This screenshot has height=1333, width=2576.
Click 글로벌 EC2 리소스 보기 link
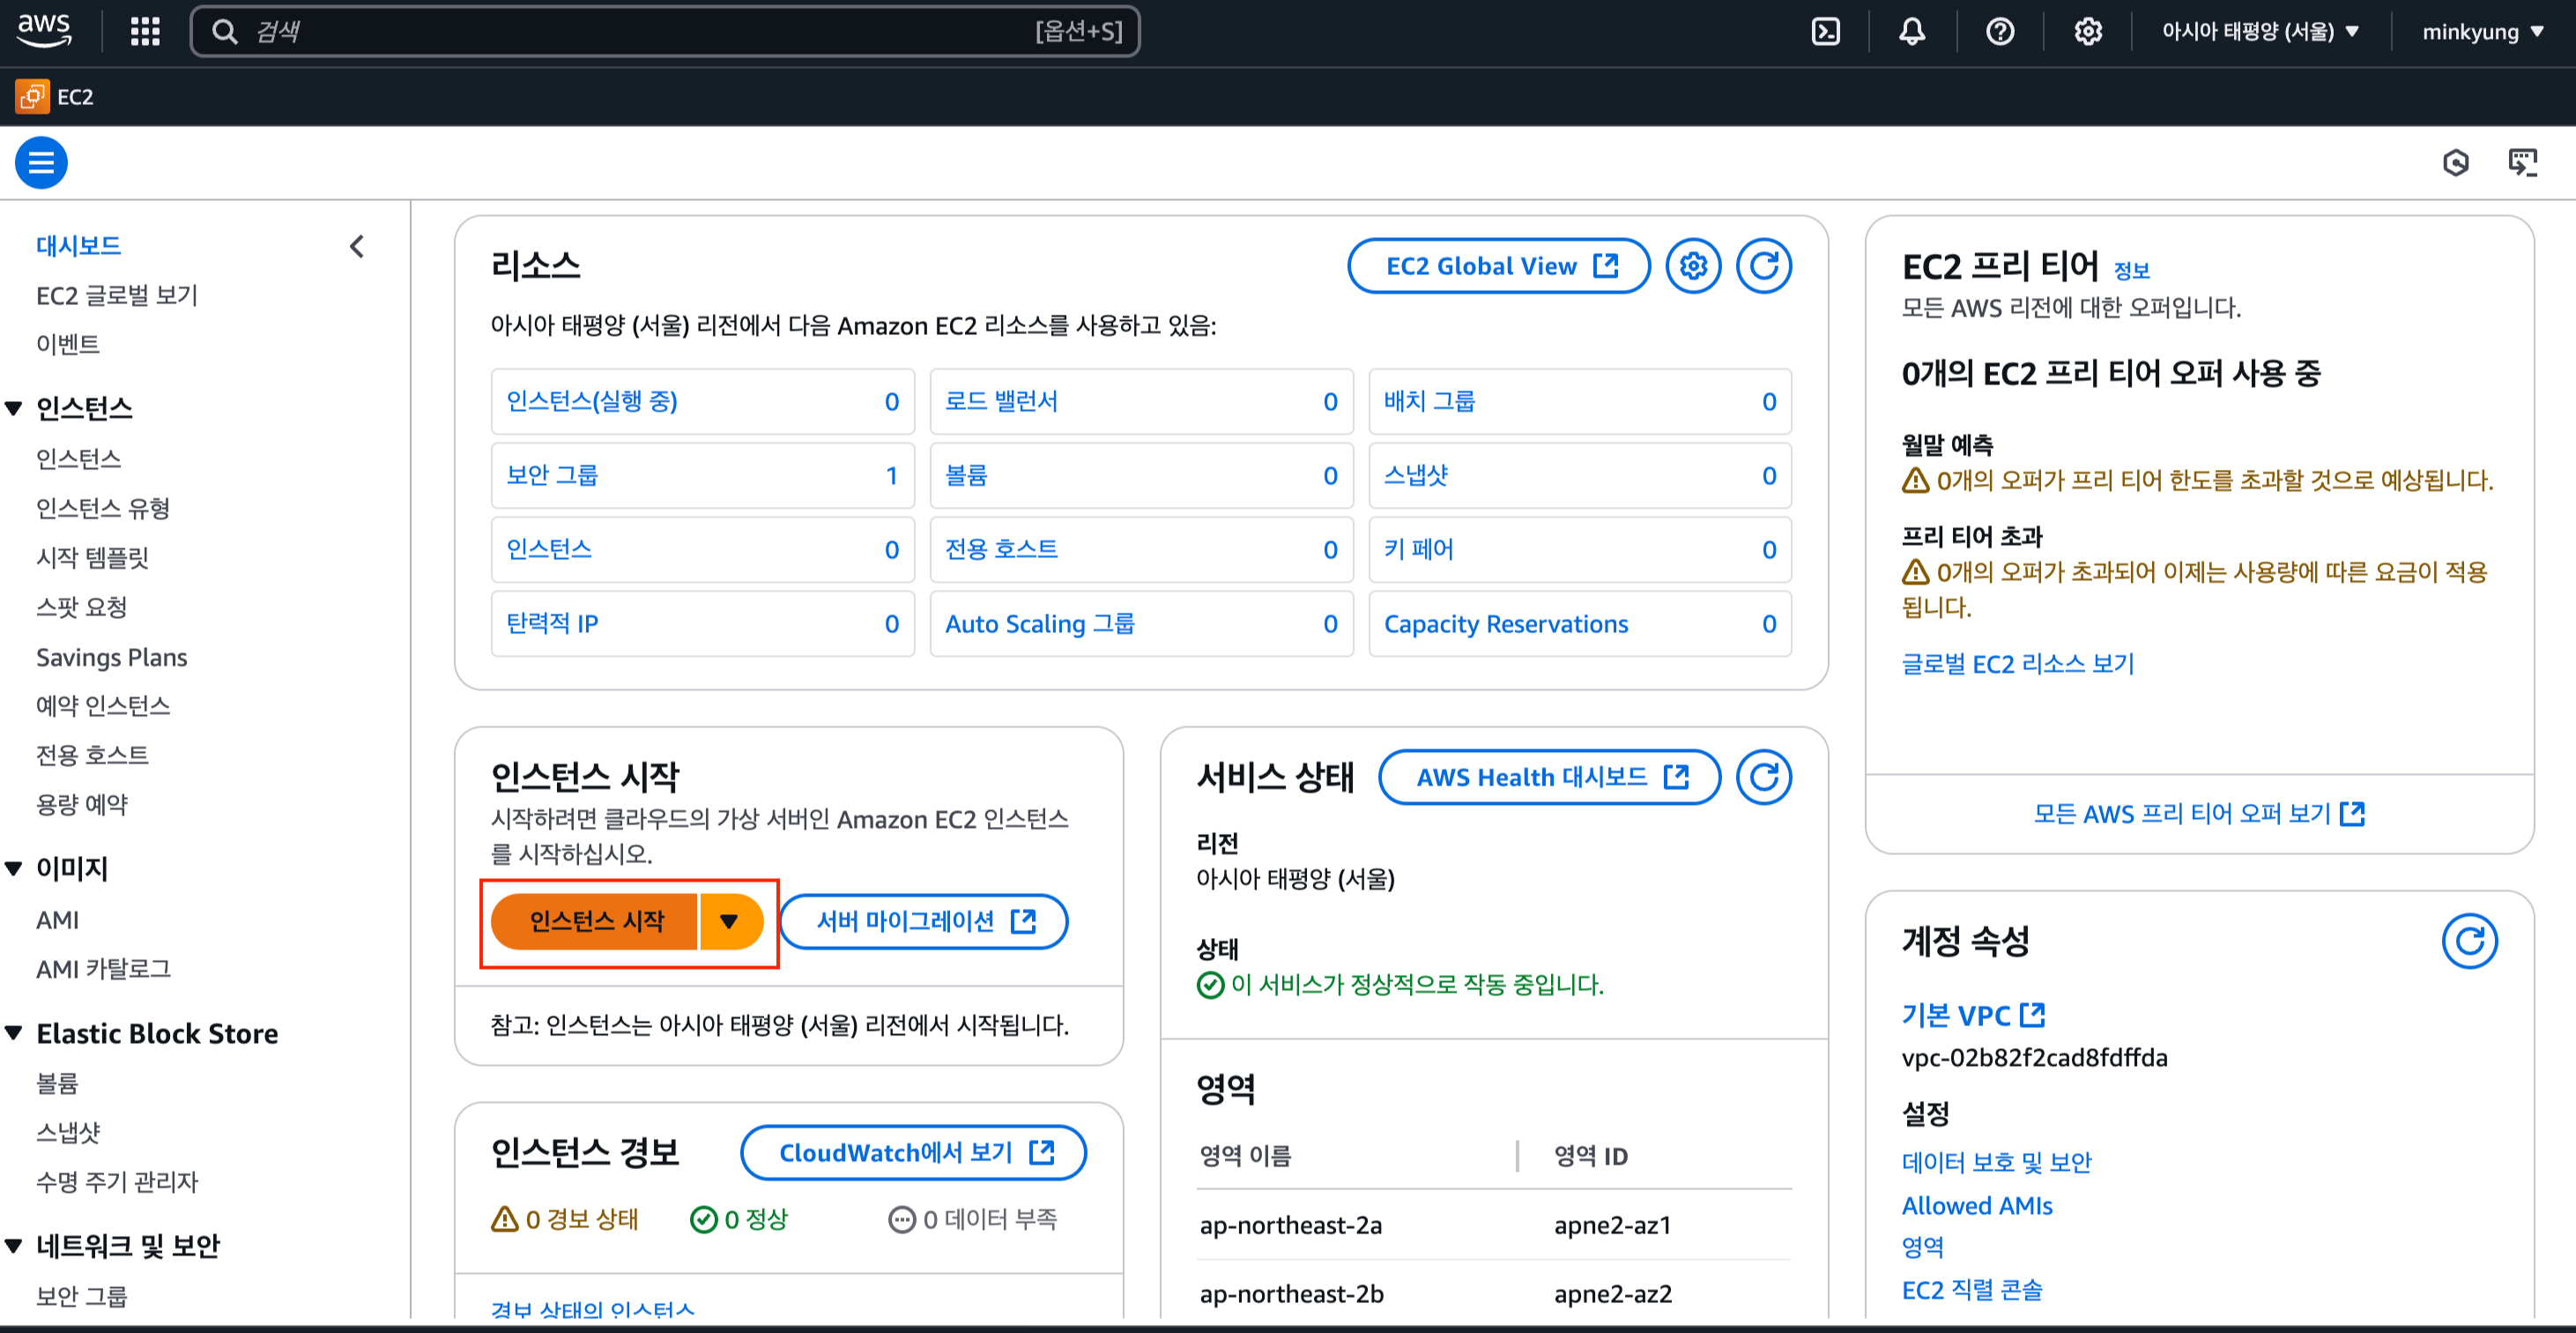[x=2018, y=663]
